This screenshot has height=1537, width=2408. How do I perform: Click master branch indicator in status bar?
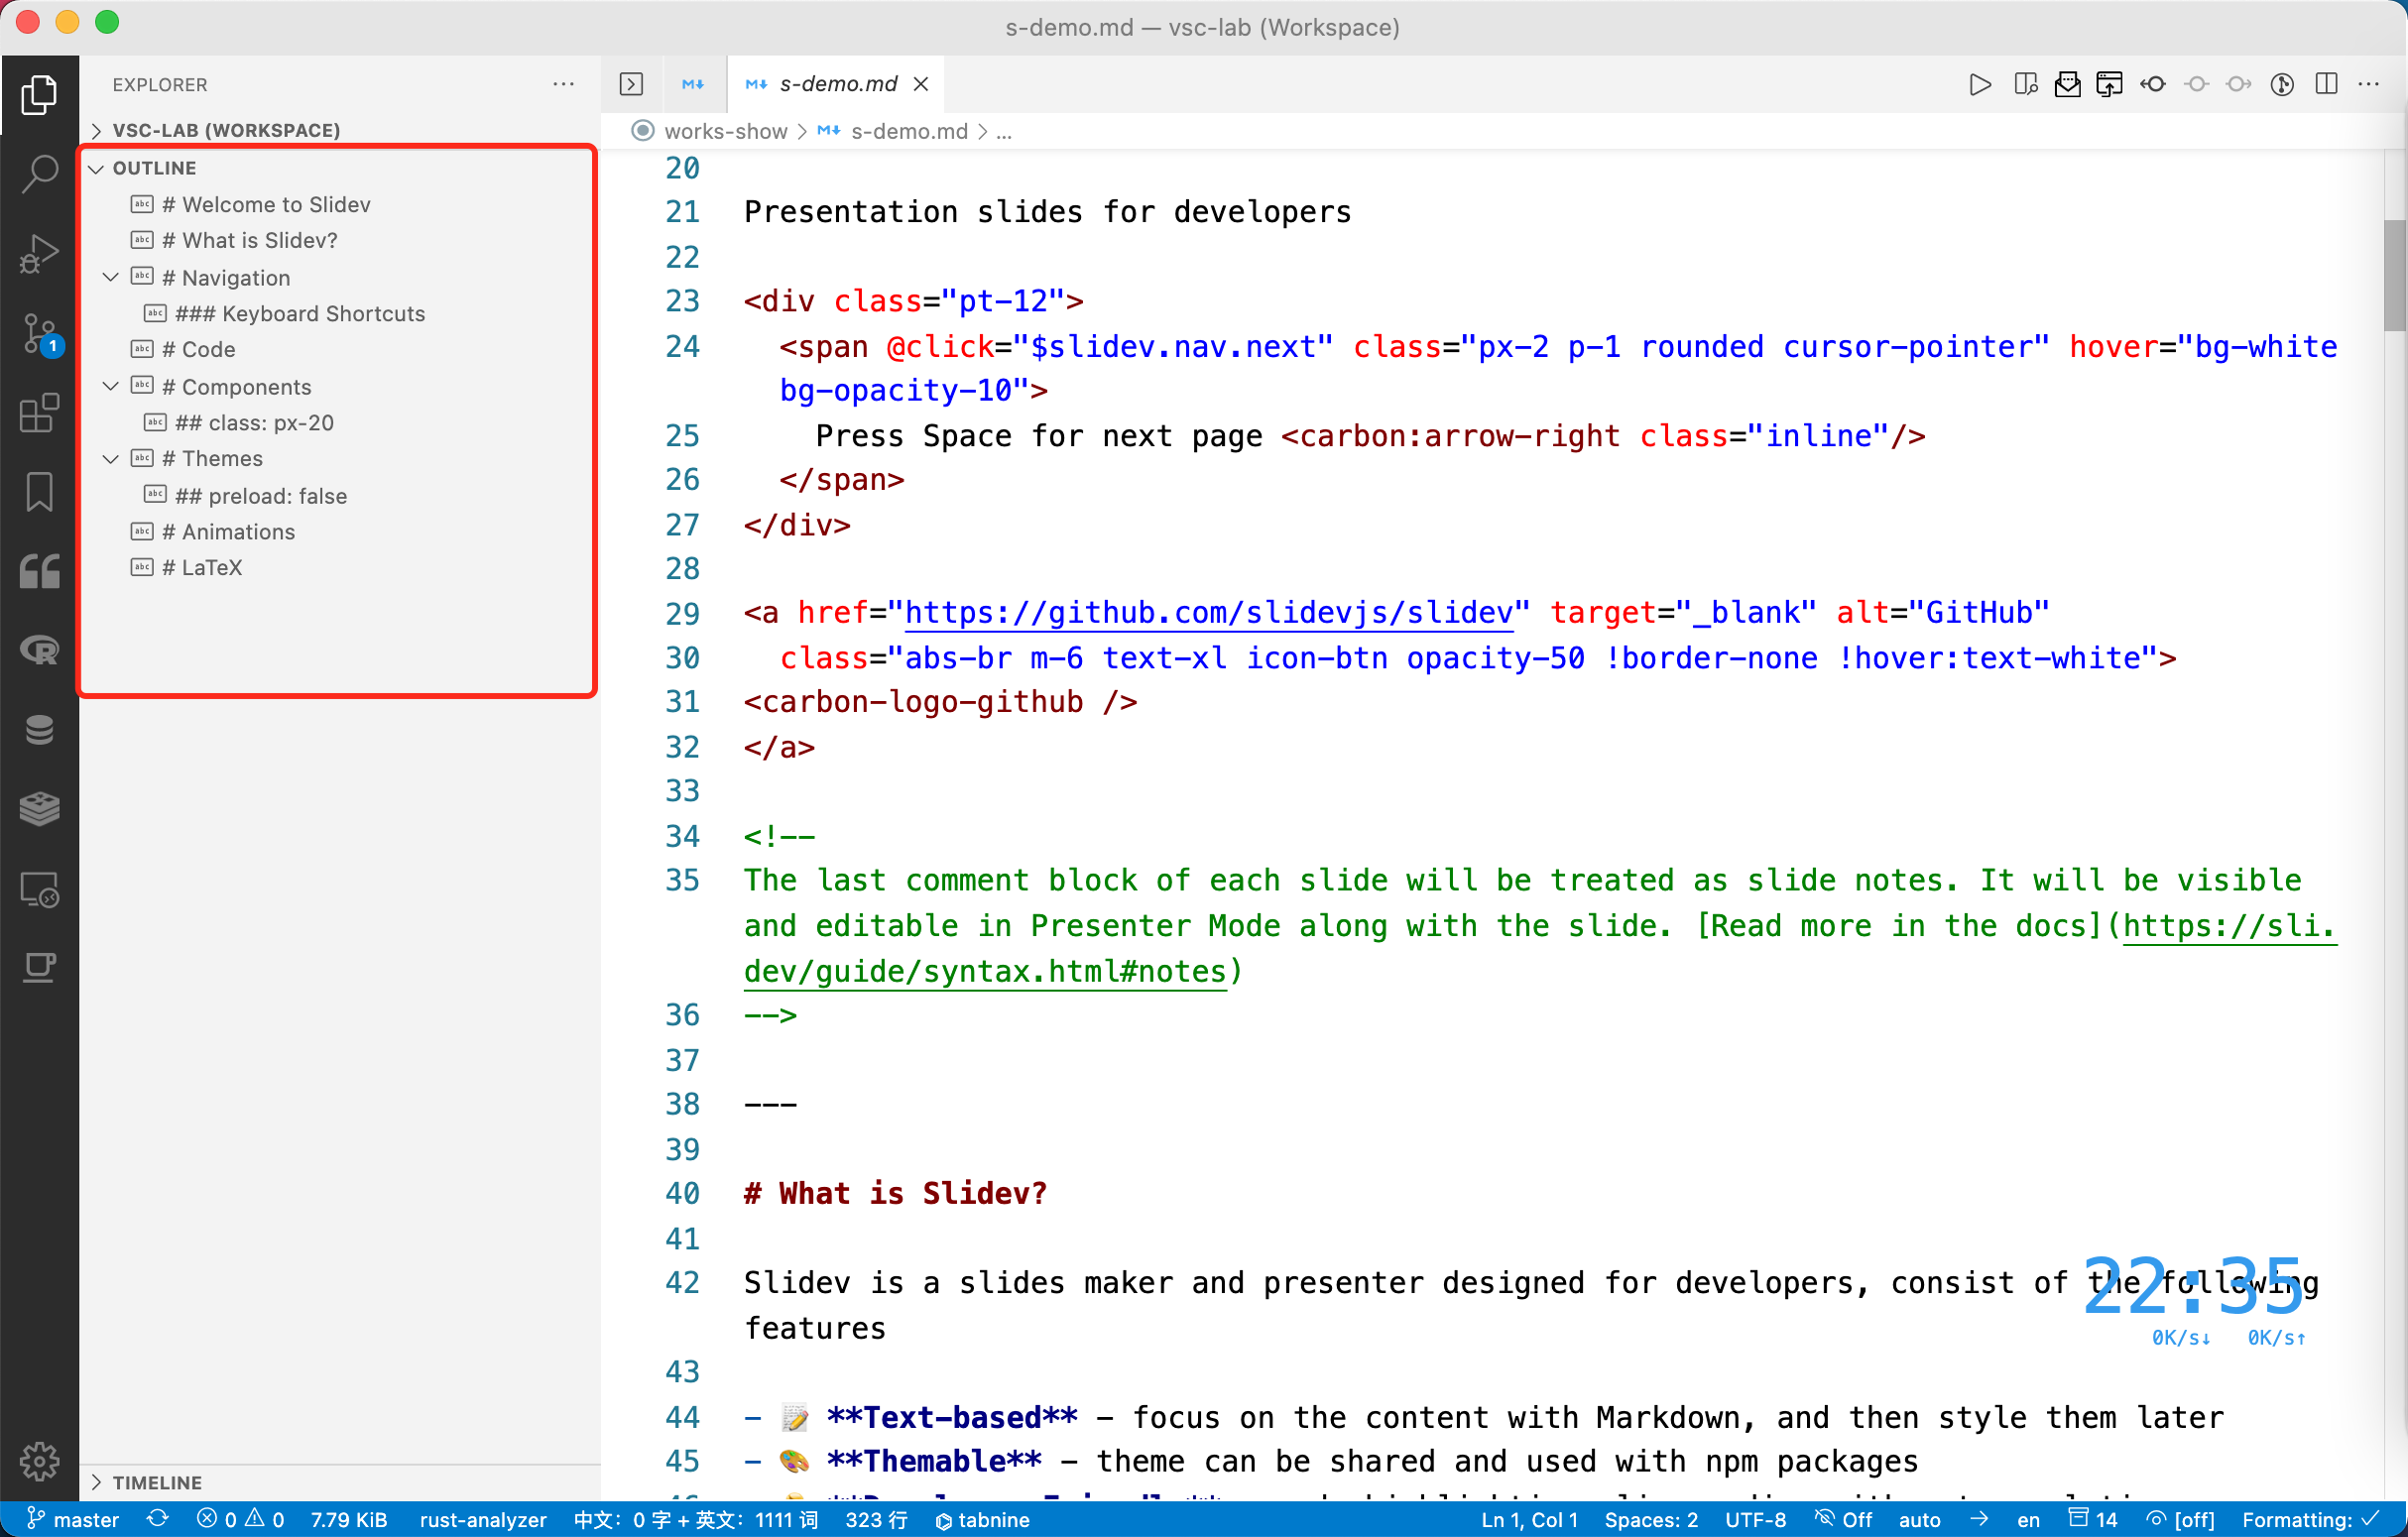point(72,1519)
